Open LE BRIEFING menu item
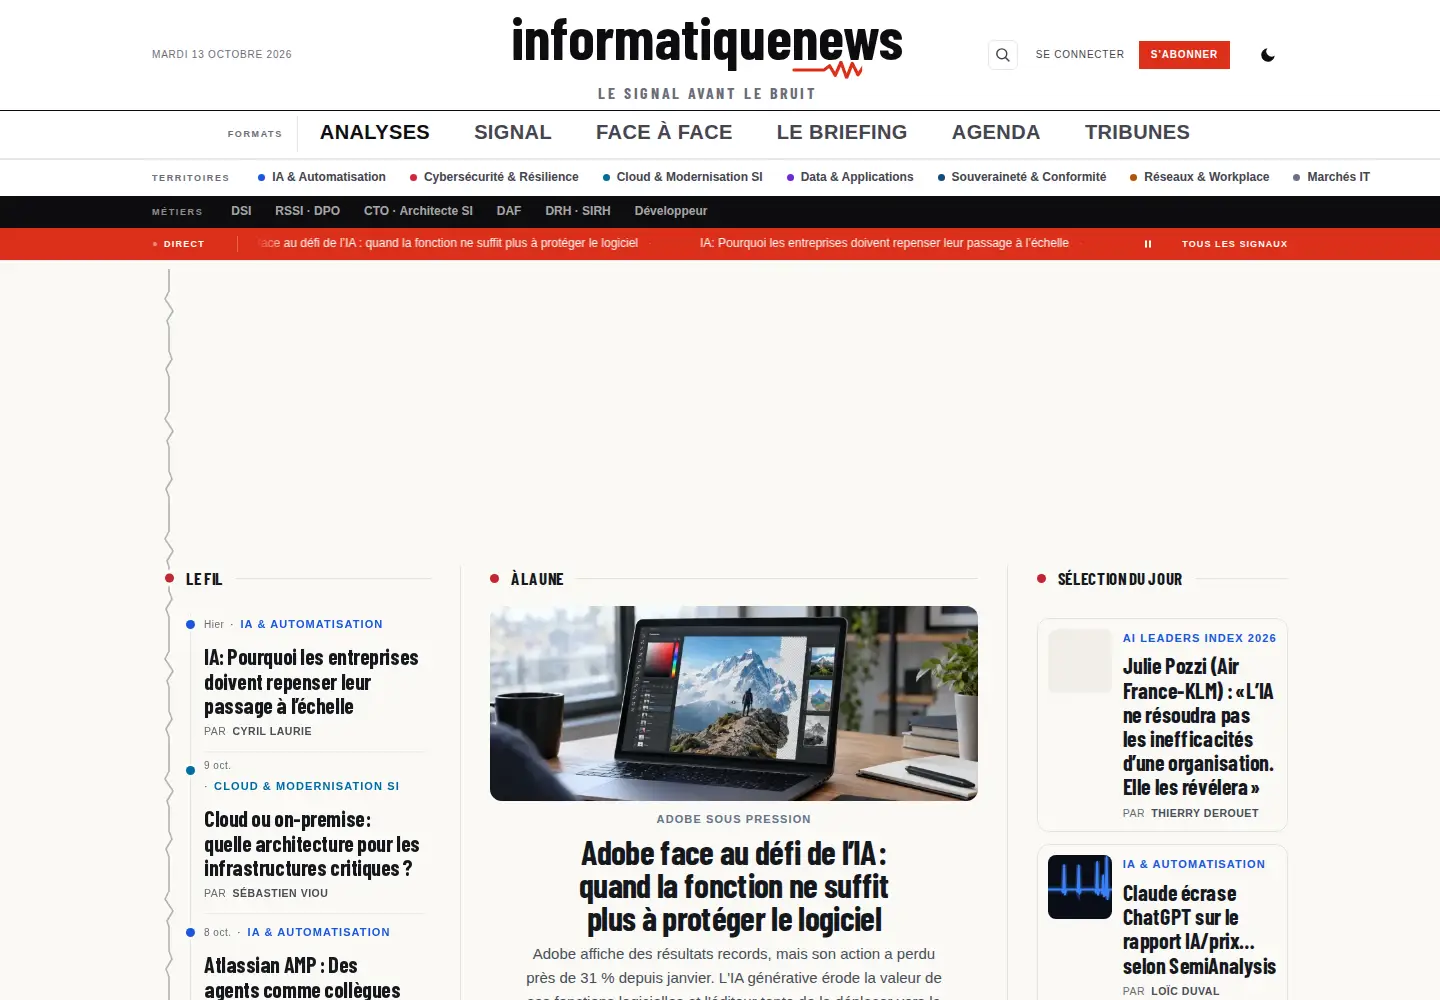The width and height of the screenshot is (1440, 1000). 842,132
